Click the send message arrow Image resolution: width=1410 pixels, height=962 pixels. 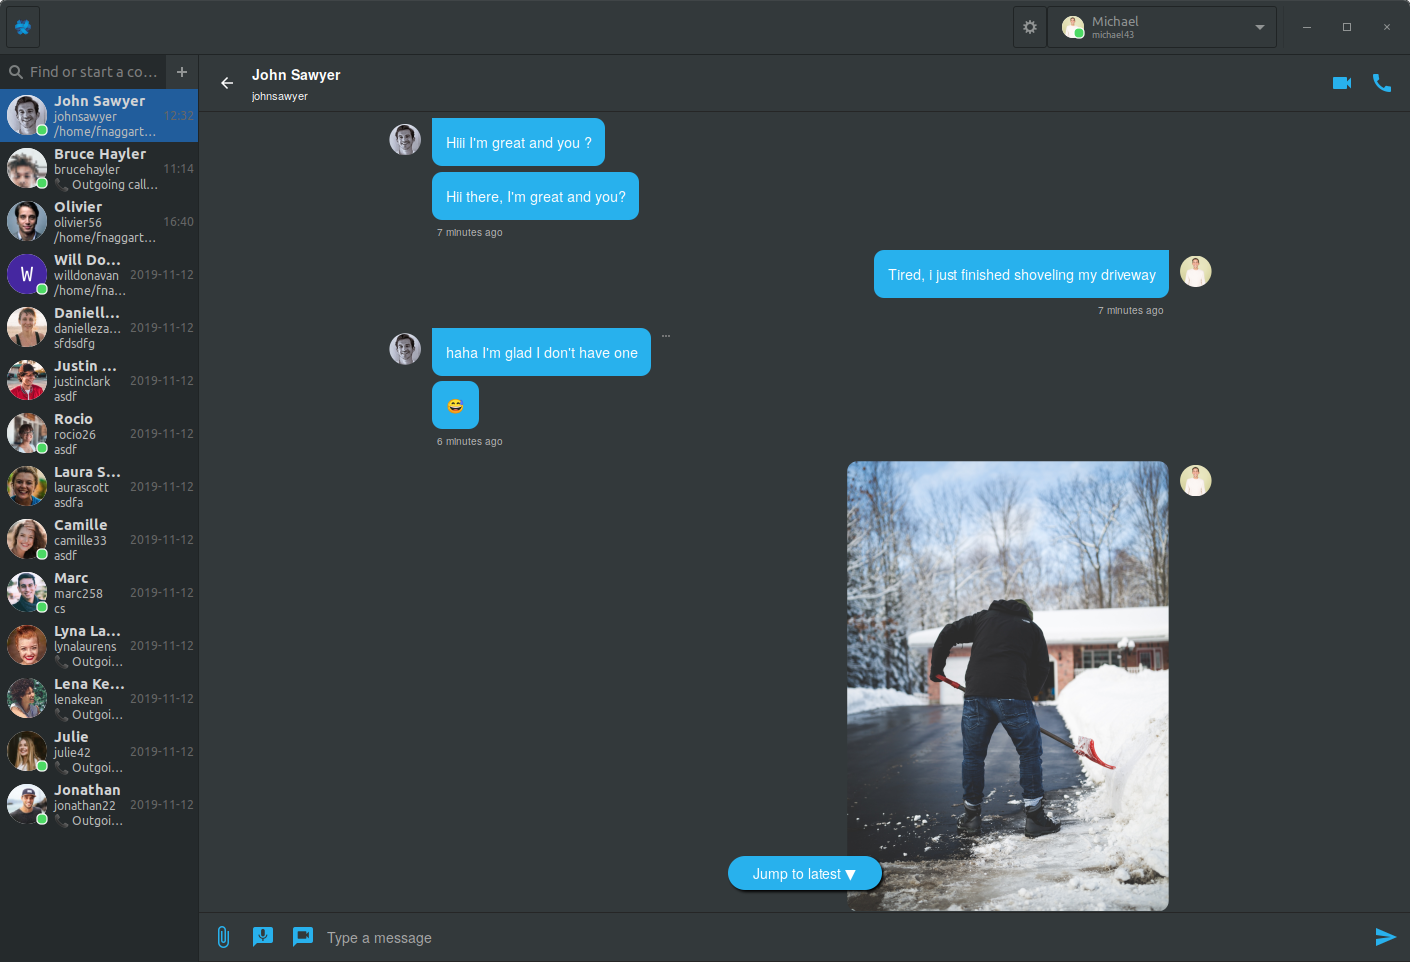click(1385, 937)
